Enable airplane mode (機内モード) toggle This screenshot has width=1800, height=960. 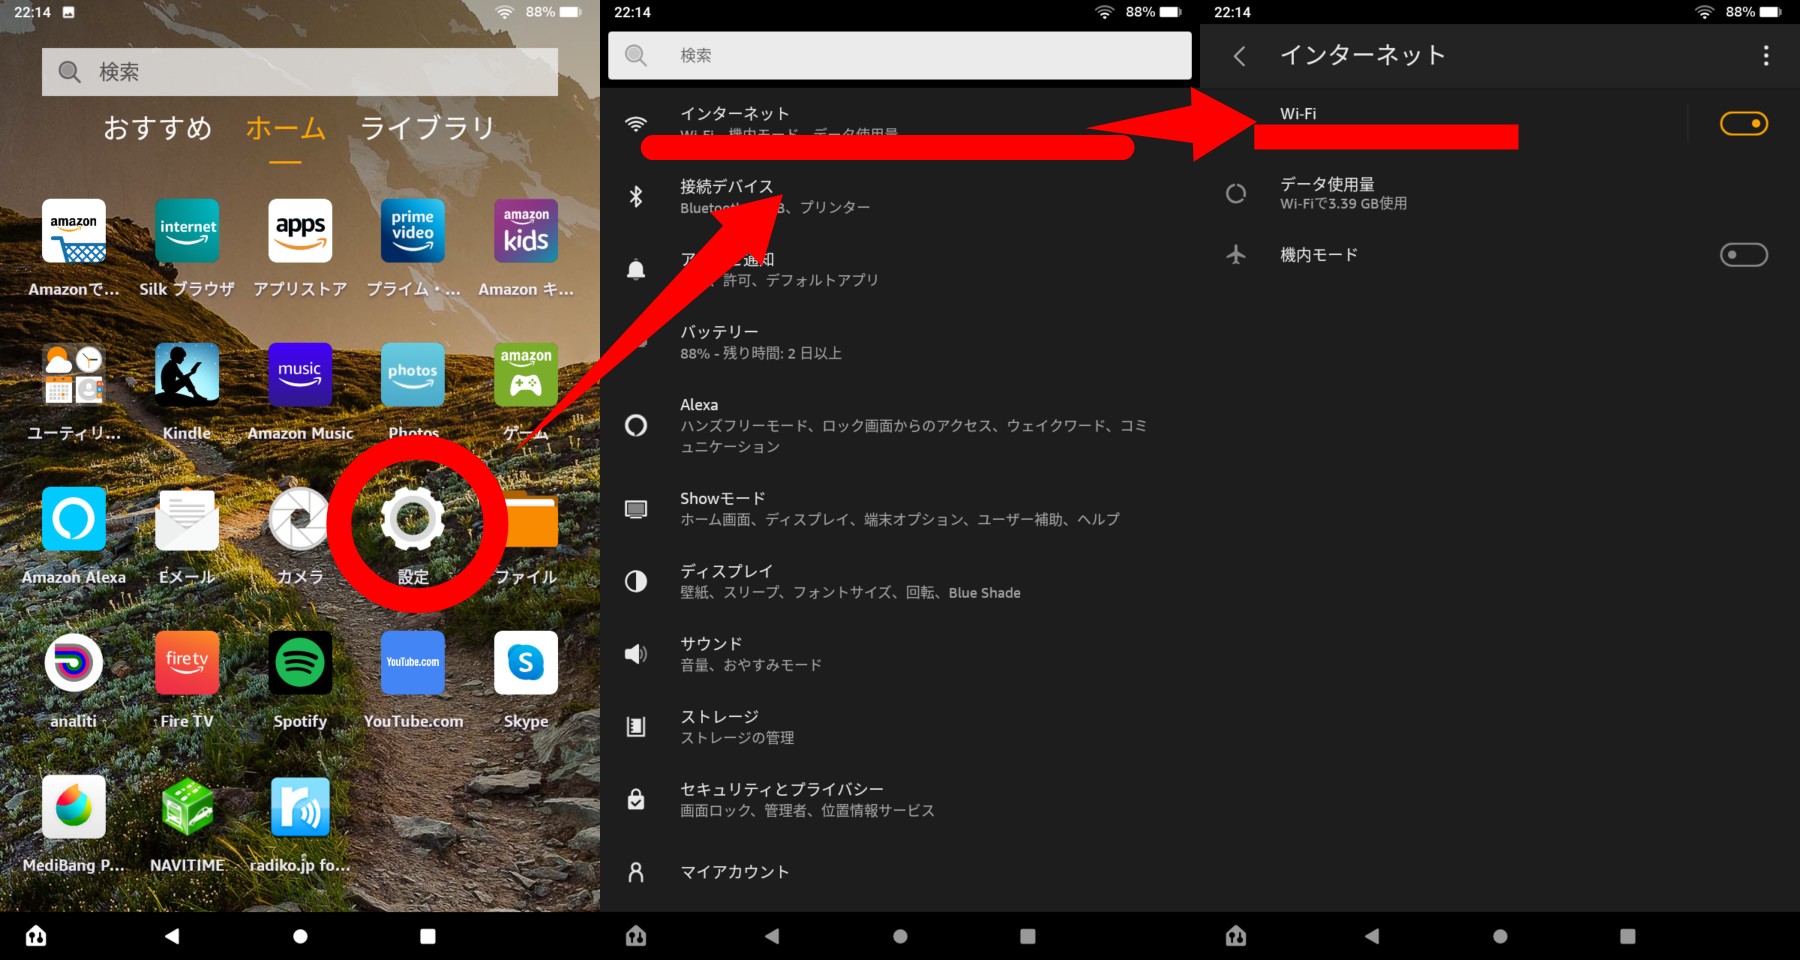1743,255
